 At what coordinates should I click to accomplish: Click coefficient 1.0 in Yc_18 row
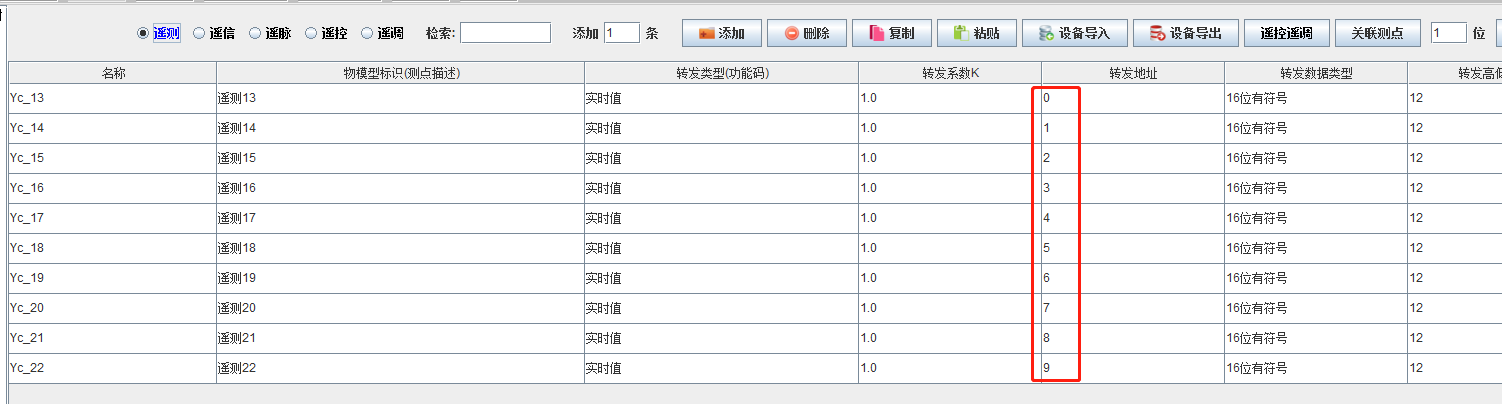950,248
